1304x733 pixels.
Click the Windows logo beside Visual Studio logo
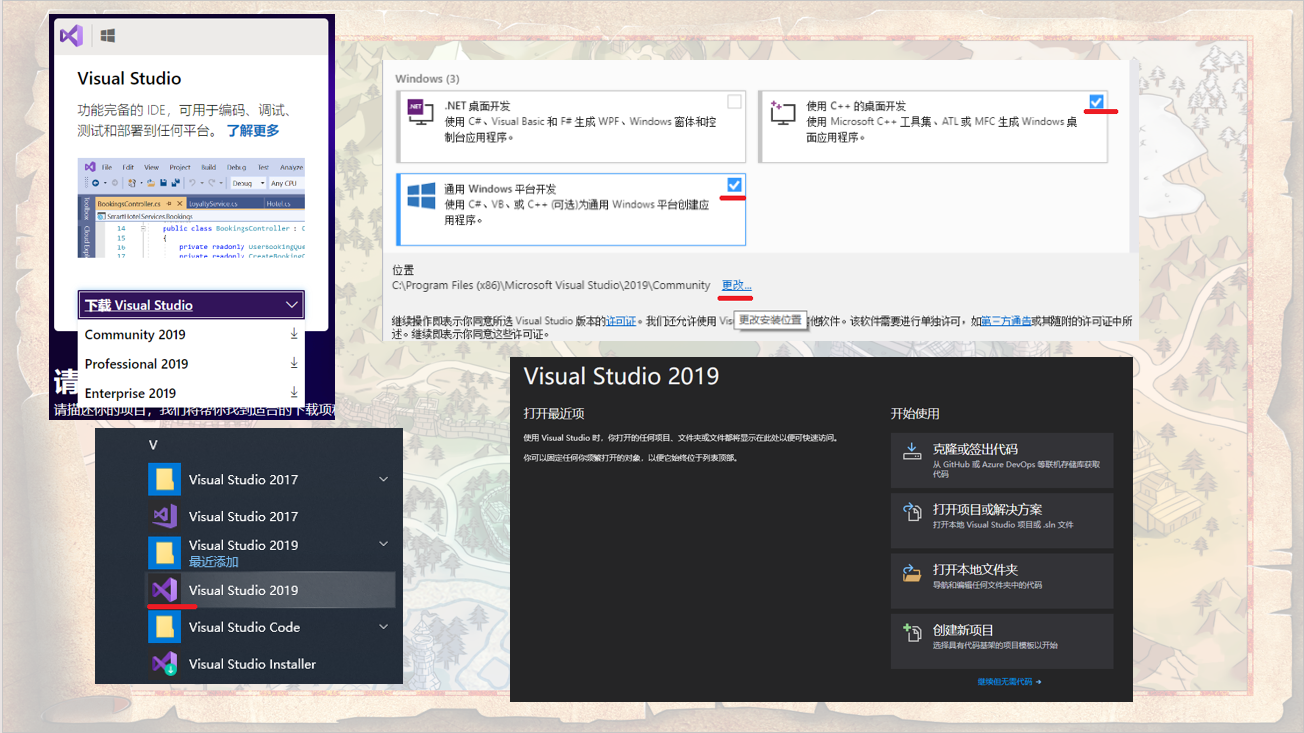click(108, 36)
